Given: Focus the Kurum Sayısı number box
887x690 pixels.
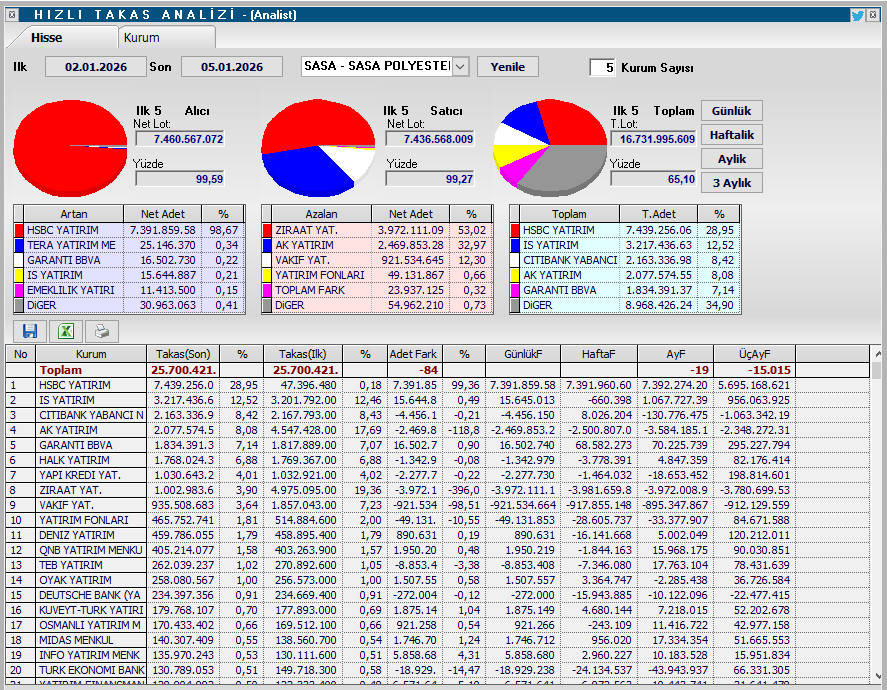Looking at the screenshot, I should click(x=603, y=68).
